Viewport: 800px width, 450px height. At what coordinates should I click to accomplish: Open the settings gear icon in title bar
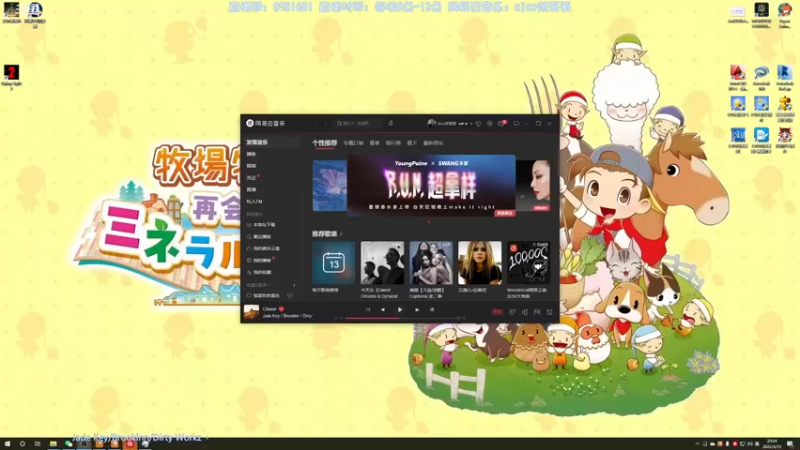coord(490,123)
